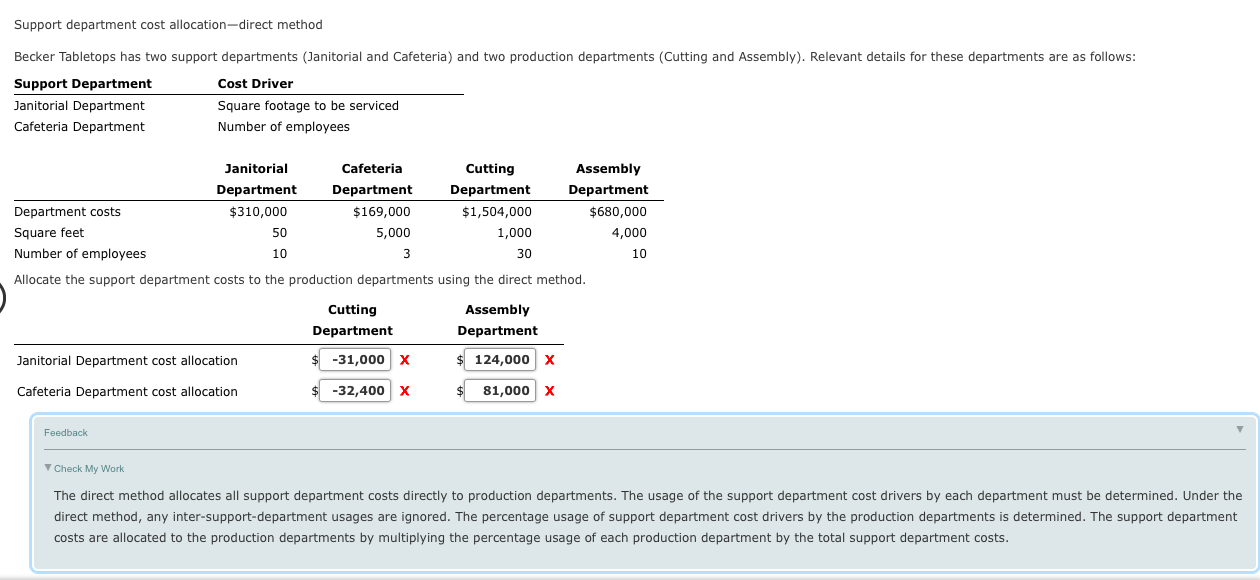Image resolution: width=1260 pixels, height=580 pixels.
Task: Click the Assembly Department column heading
Action: coord(497,320)
